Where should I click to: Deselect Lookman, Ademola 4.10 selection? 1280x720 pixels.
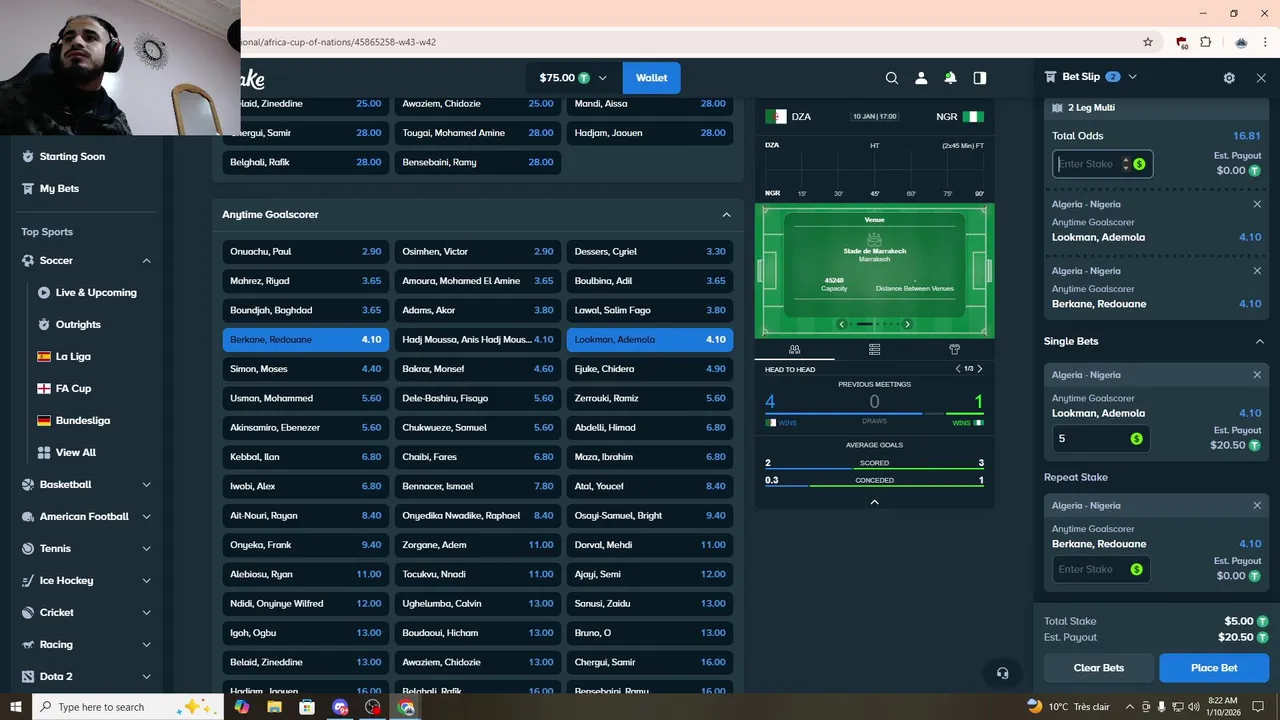[650, 340]
